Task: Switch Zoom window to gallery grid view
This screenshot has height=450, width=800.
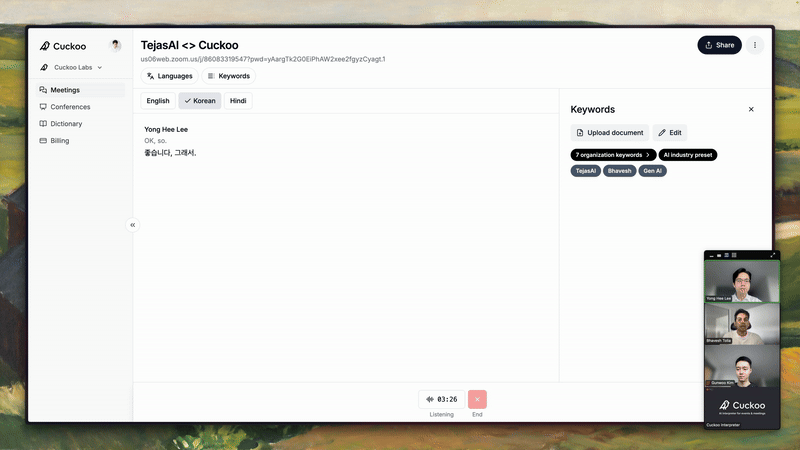Action: pyautogui.click(x=734, y=255)
